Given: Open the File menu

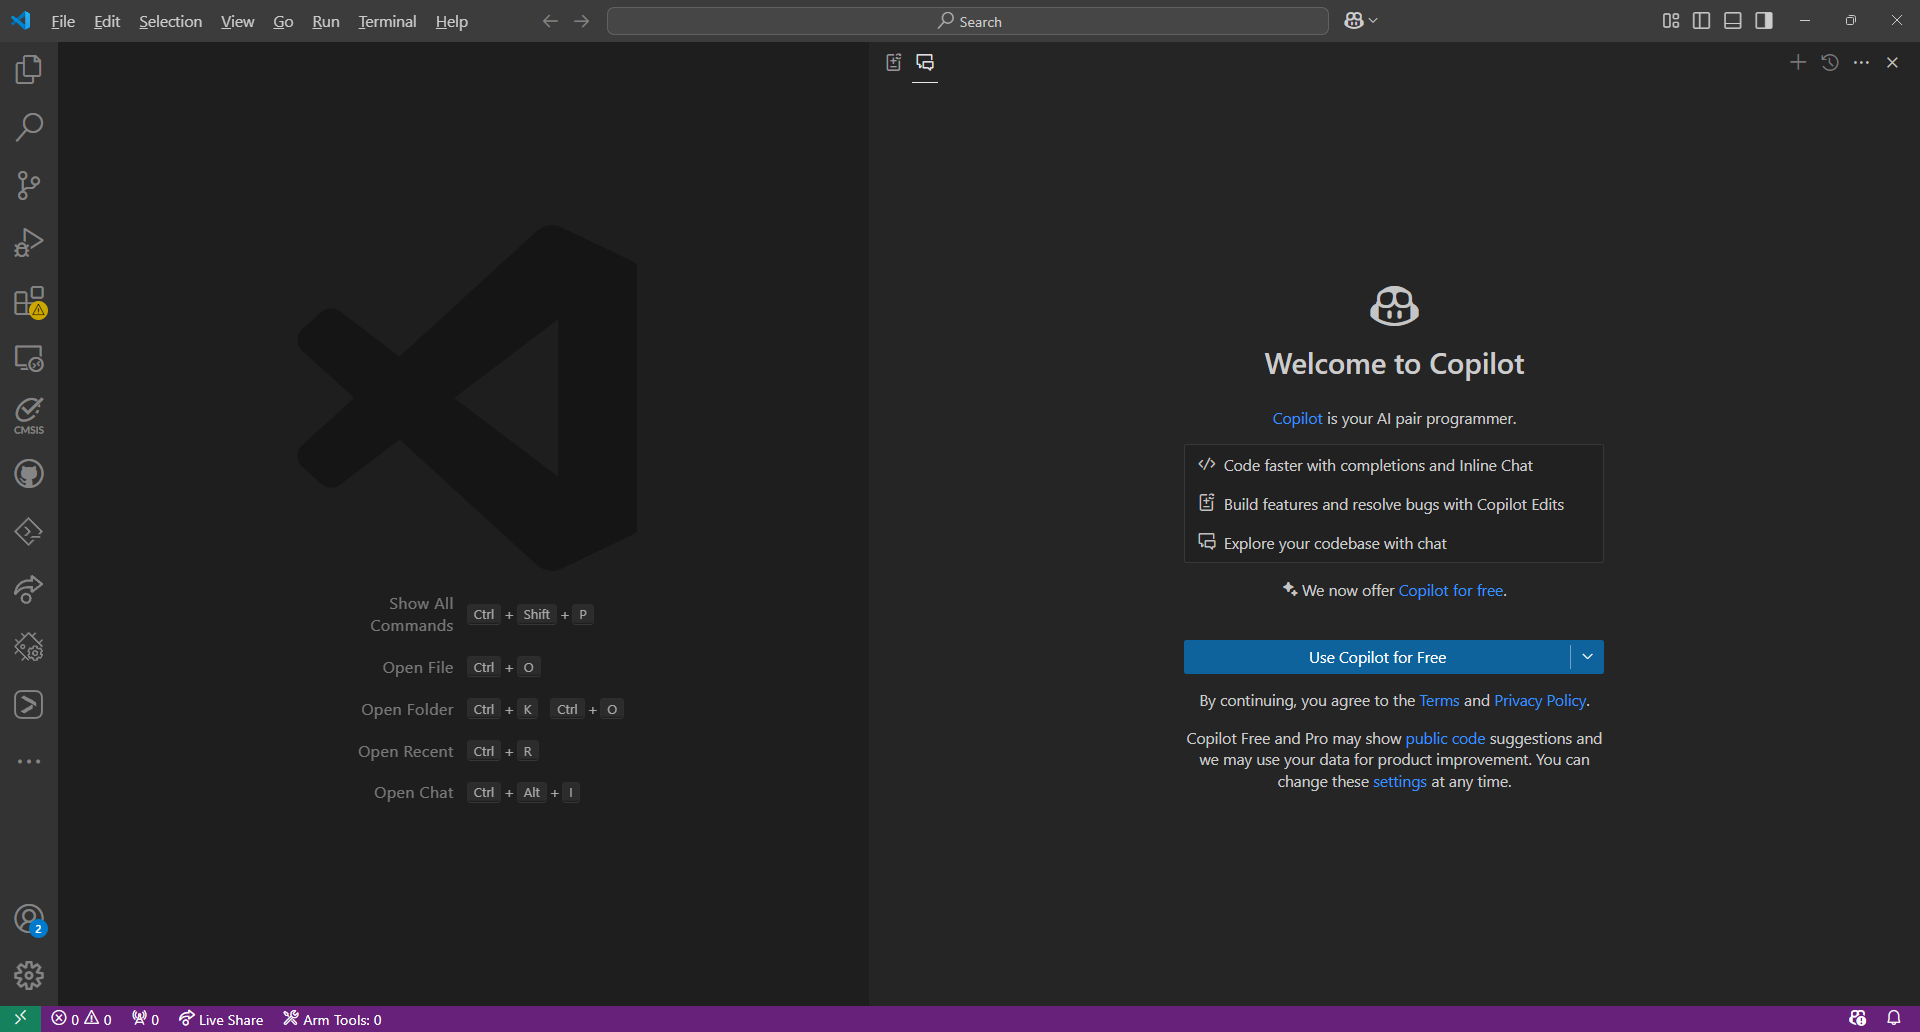Looking at the screenshot, I should [63, 21].
